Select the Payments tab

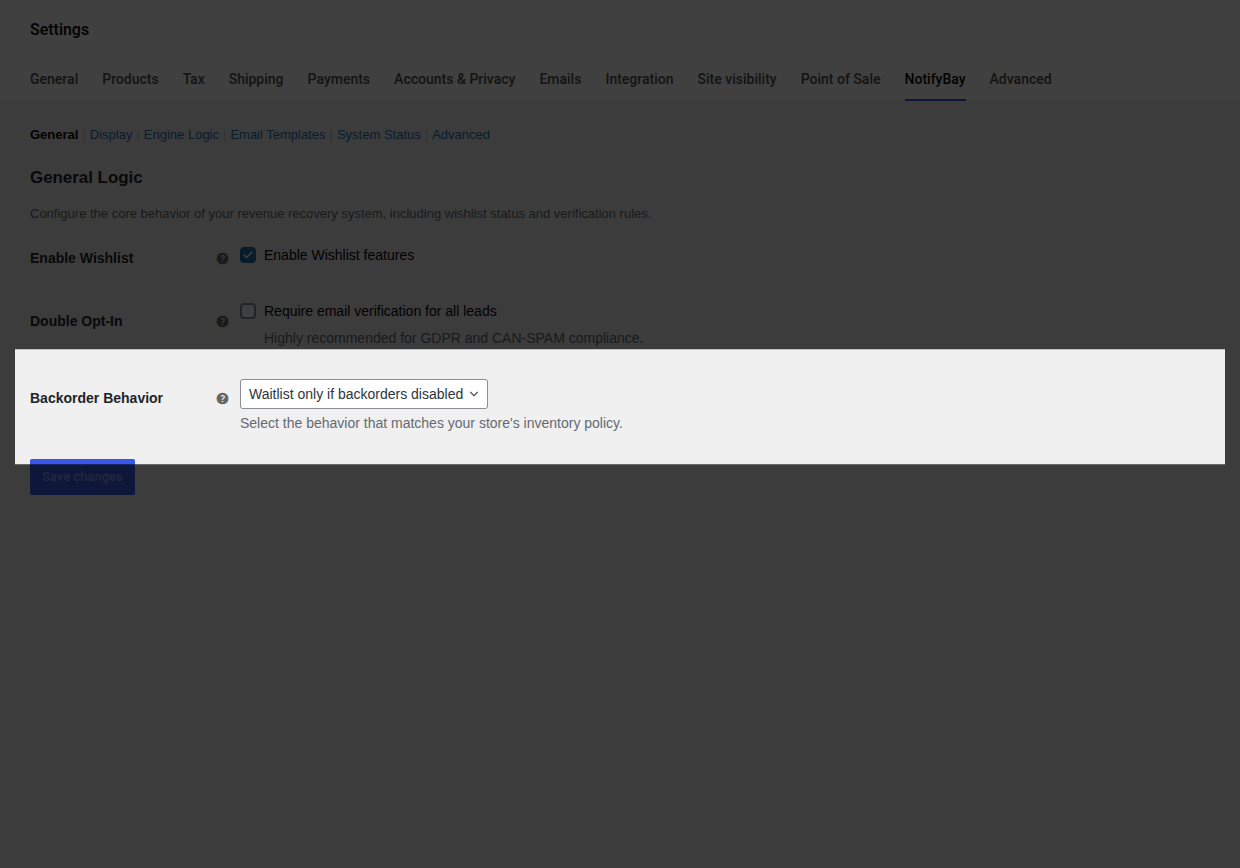339,79
